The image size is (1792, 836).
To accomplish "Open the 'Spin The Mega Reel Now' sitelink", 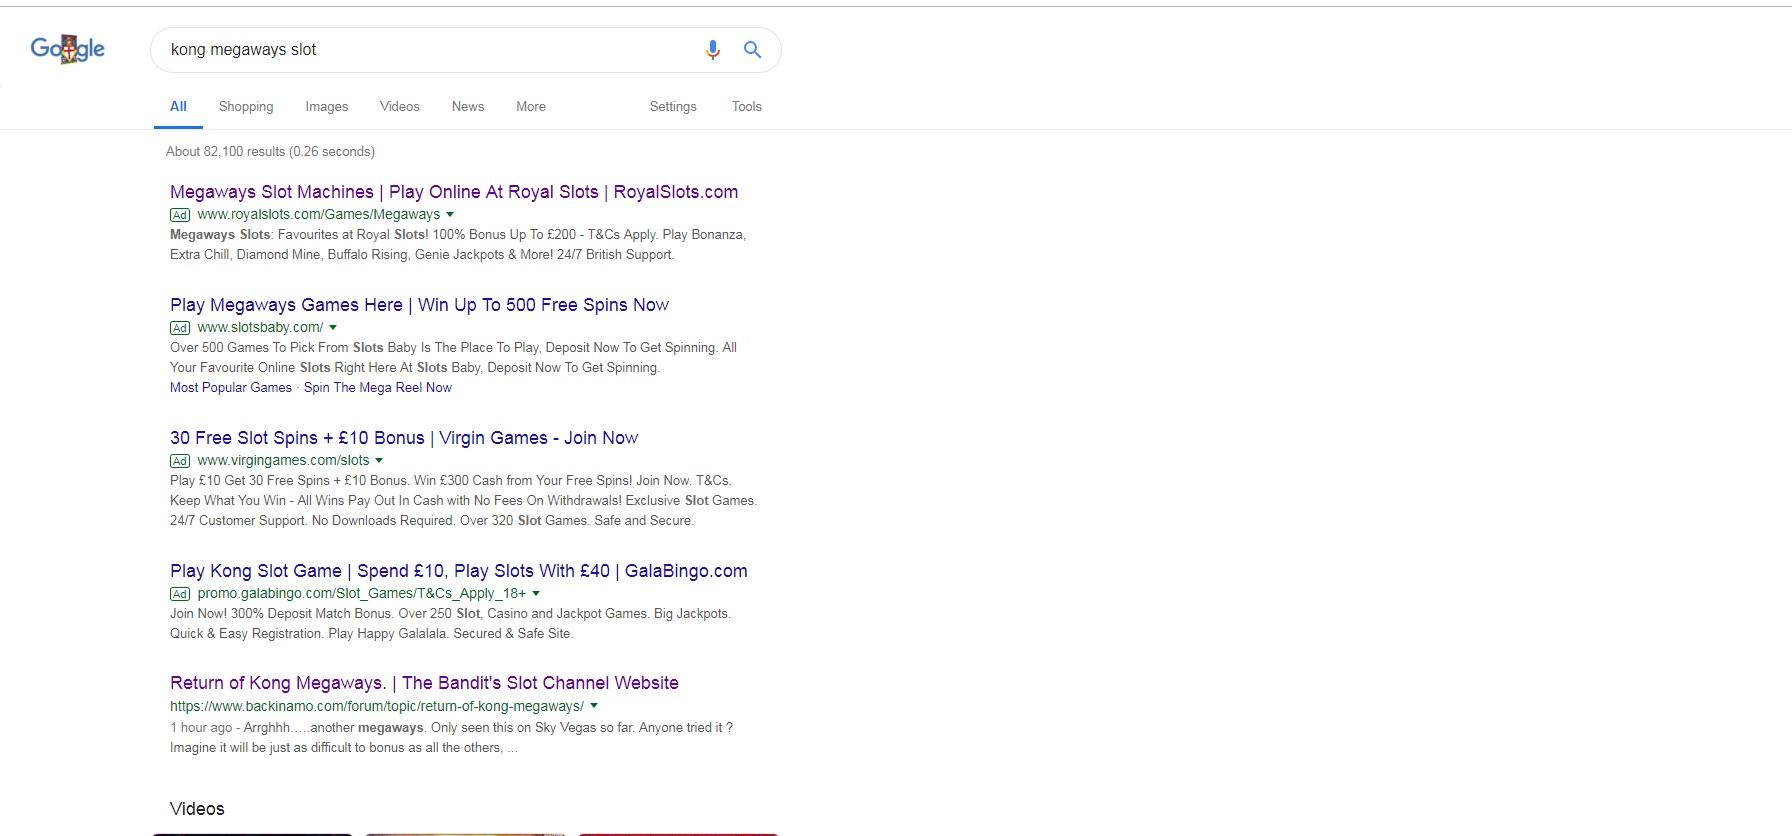I will (x=378, y=388).
